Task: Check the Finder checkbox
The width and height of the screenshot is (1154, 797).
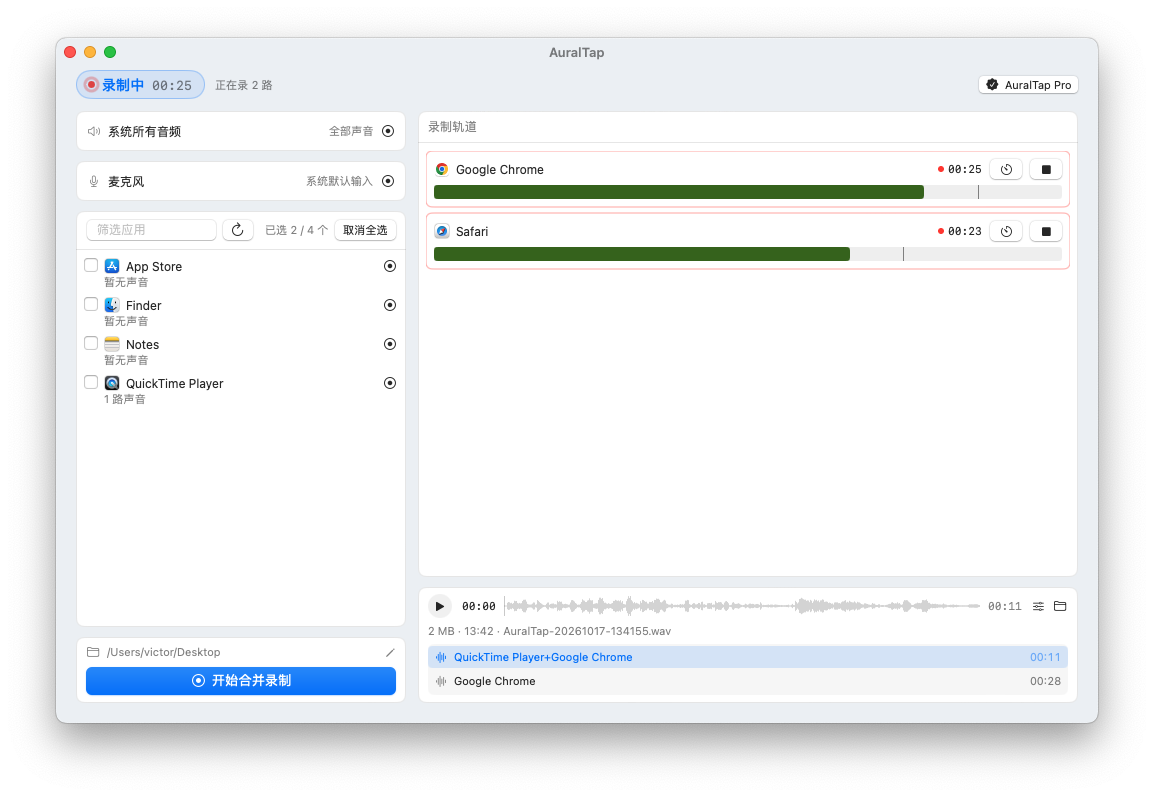Action: point(91,304)
